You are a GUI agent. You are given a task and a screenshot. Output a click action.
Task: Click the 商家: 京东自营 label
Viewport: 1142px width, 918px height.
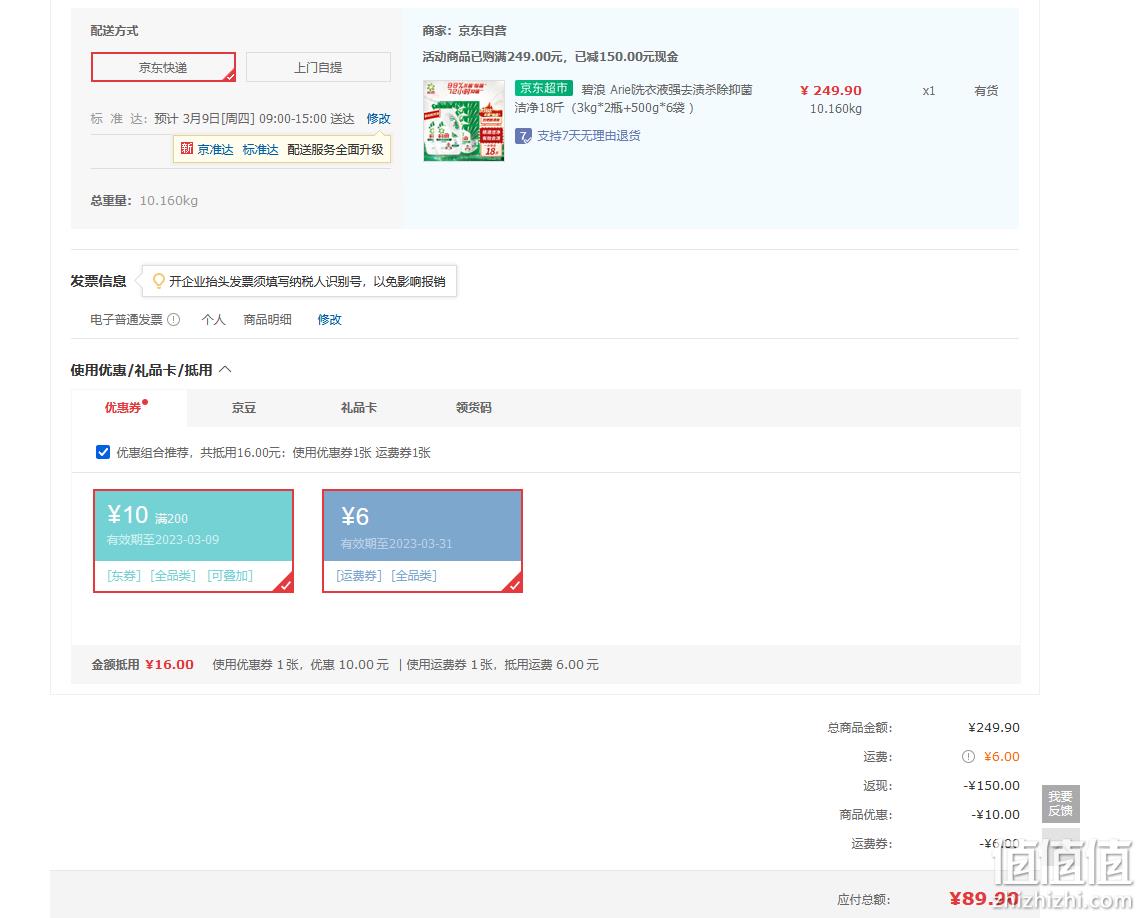point(464,31)
